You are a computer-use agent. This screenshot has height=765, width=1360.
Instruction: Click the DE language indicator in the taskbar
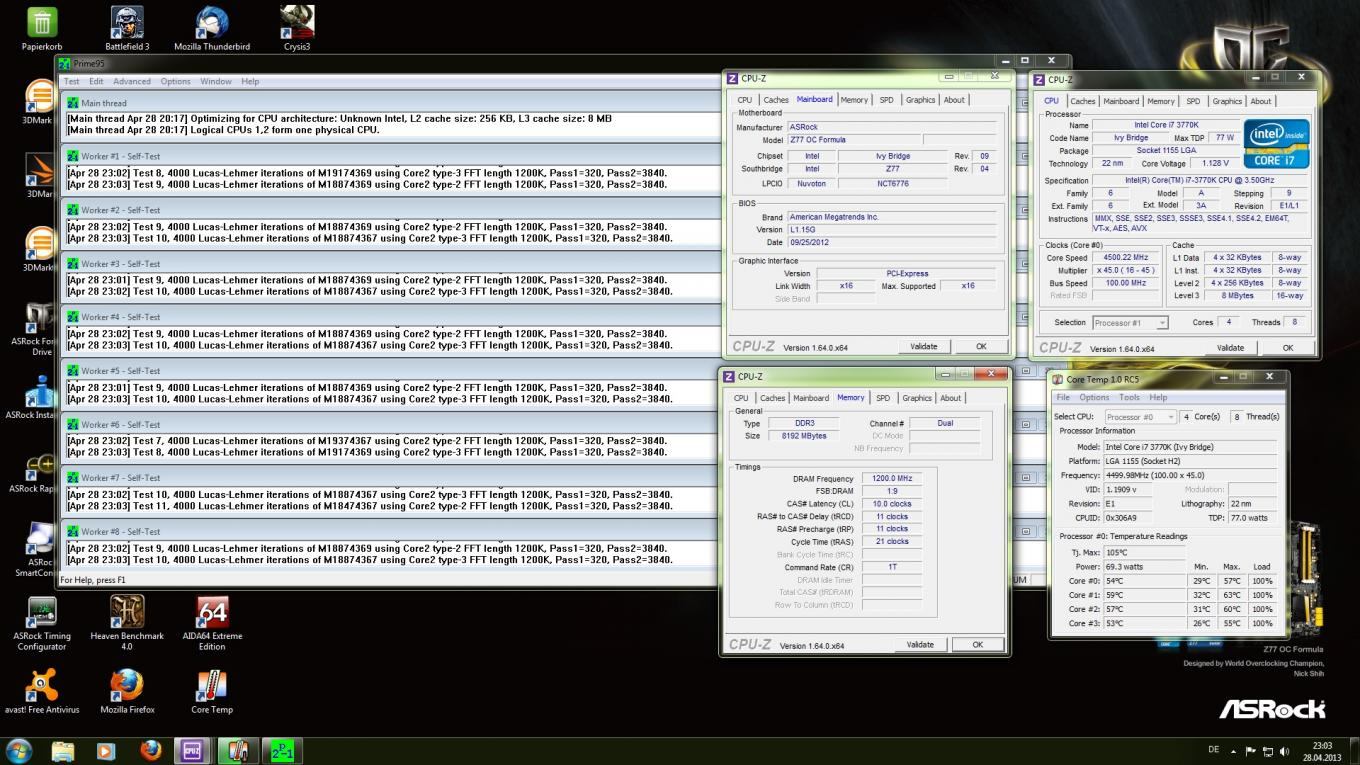coord(1213,750)
